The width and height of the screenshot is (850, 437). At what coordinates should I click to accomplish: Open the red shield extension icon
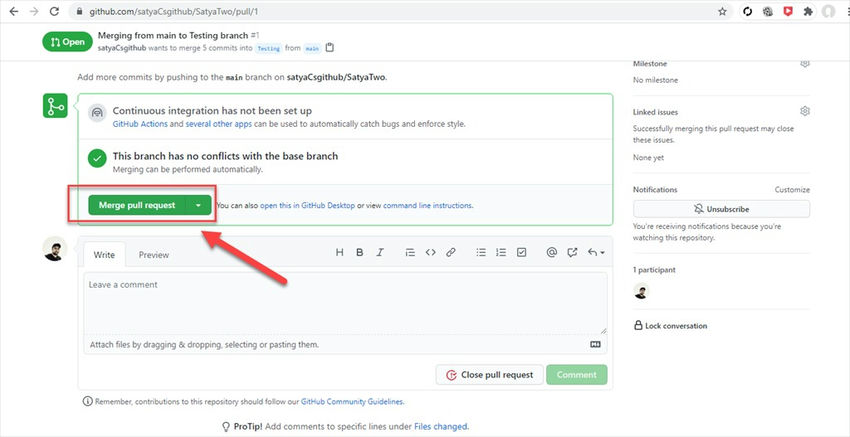pyautogui.click(x=788, y=11)
